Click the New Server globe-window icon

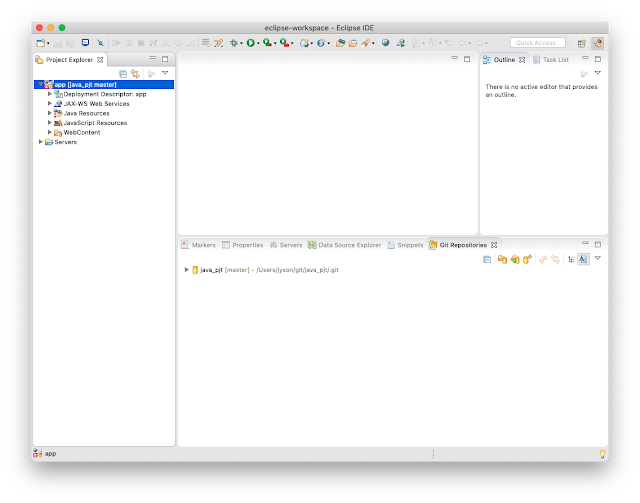tap(304, 43)
